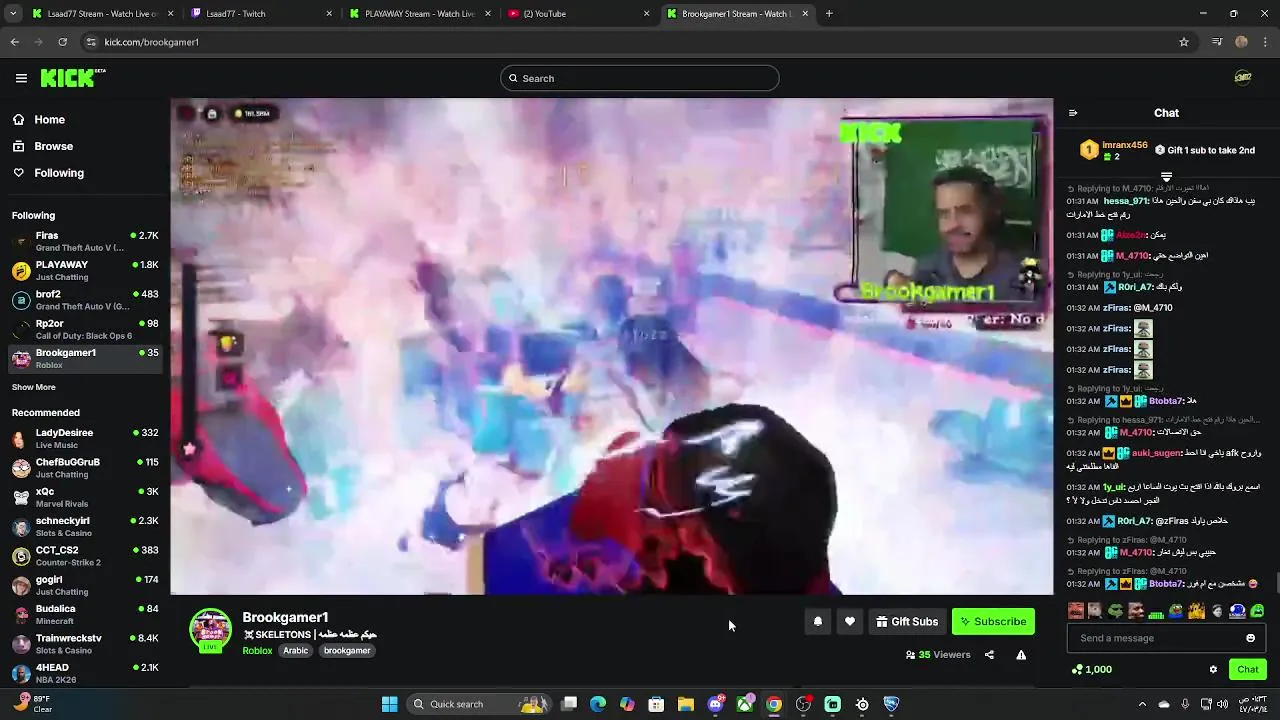Open Rp2or channel in Following list
The image size is (1280, 720).
coord(84,329)
